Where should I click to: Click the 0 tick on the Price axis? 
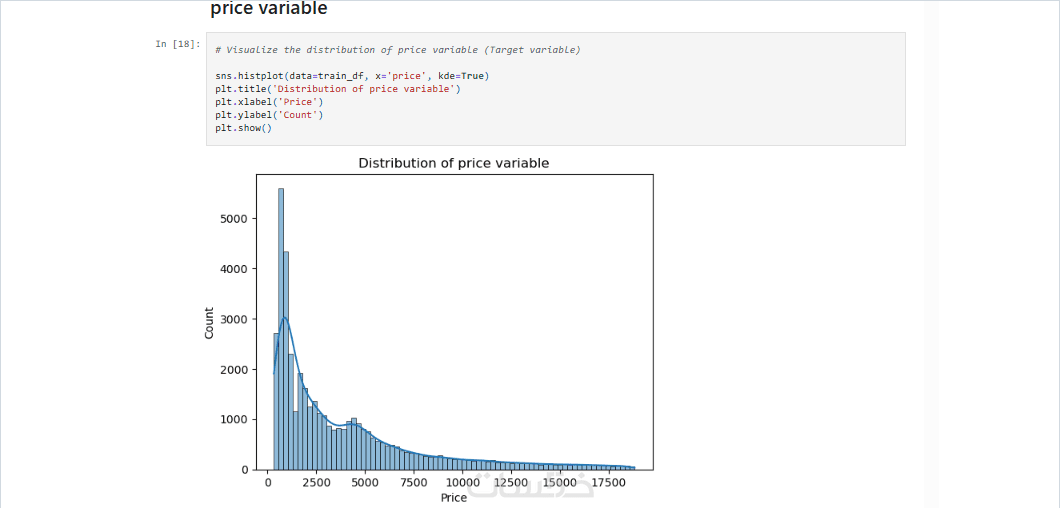[268, 482]
